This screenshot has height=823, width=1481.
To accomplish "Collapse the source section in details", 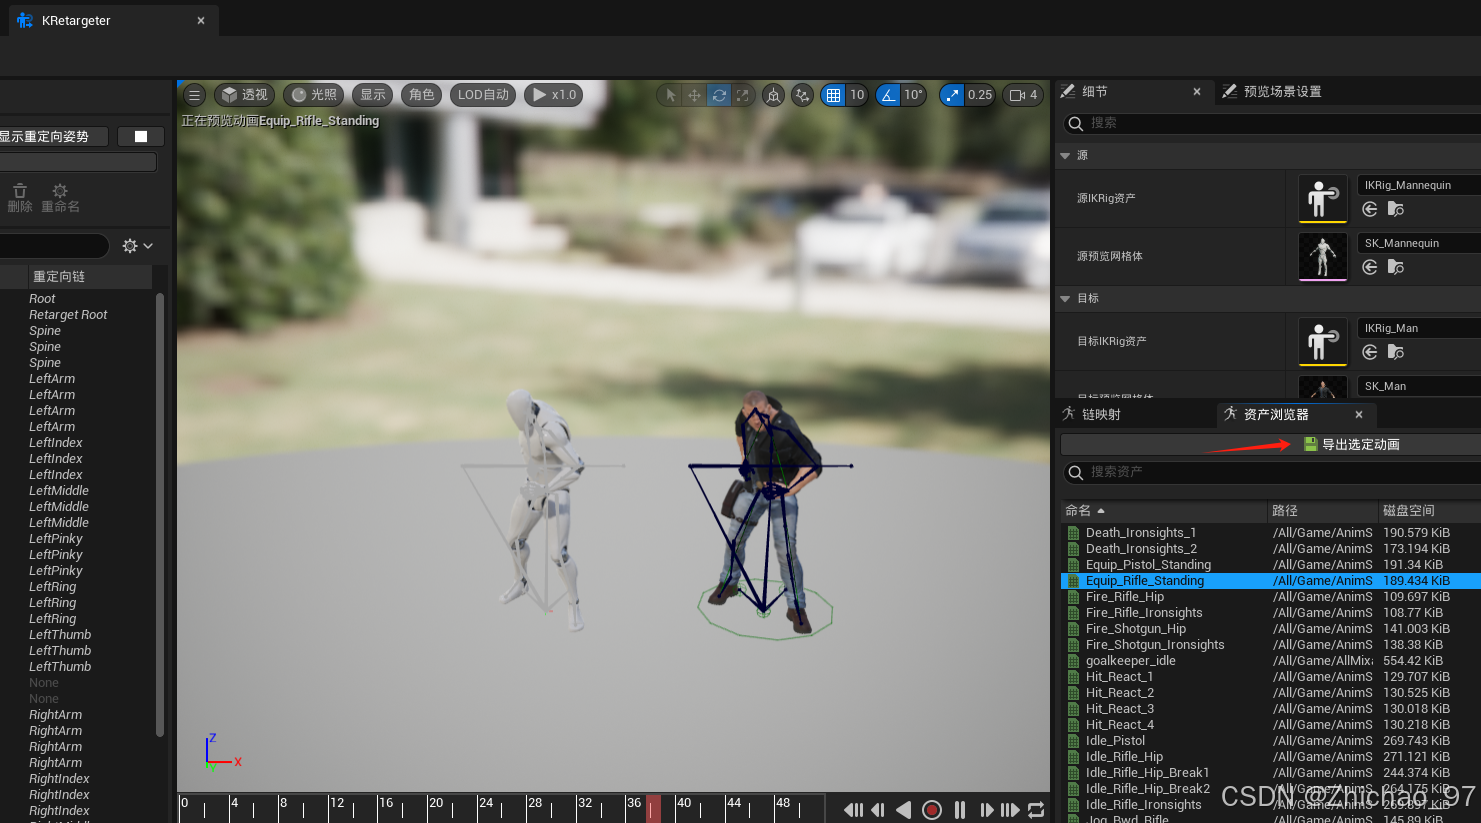I will [1066, 156].
